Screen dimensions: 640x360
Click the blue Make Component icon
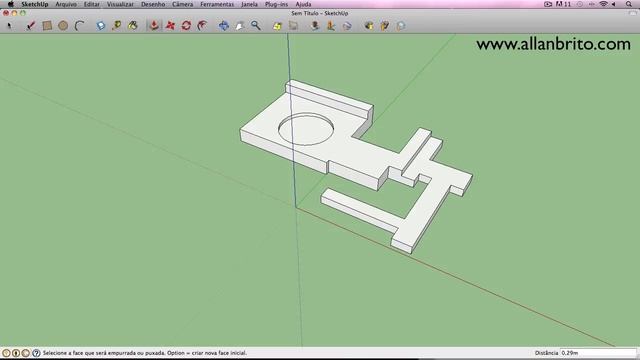(x=100, y=26)
